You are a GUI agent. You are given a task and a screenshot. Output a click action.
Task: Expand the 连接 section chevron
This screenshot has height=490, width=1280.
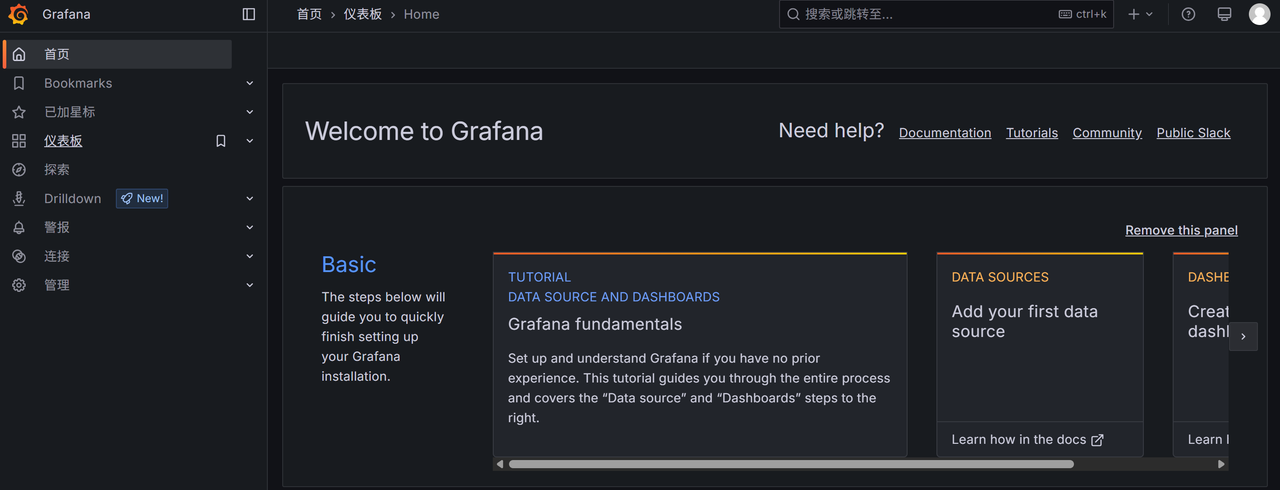tap(250, 256)
